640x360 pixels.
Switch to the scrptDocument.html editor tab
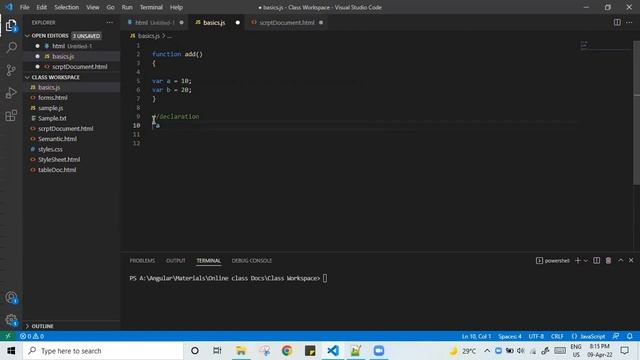tap(287, 22)
